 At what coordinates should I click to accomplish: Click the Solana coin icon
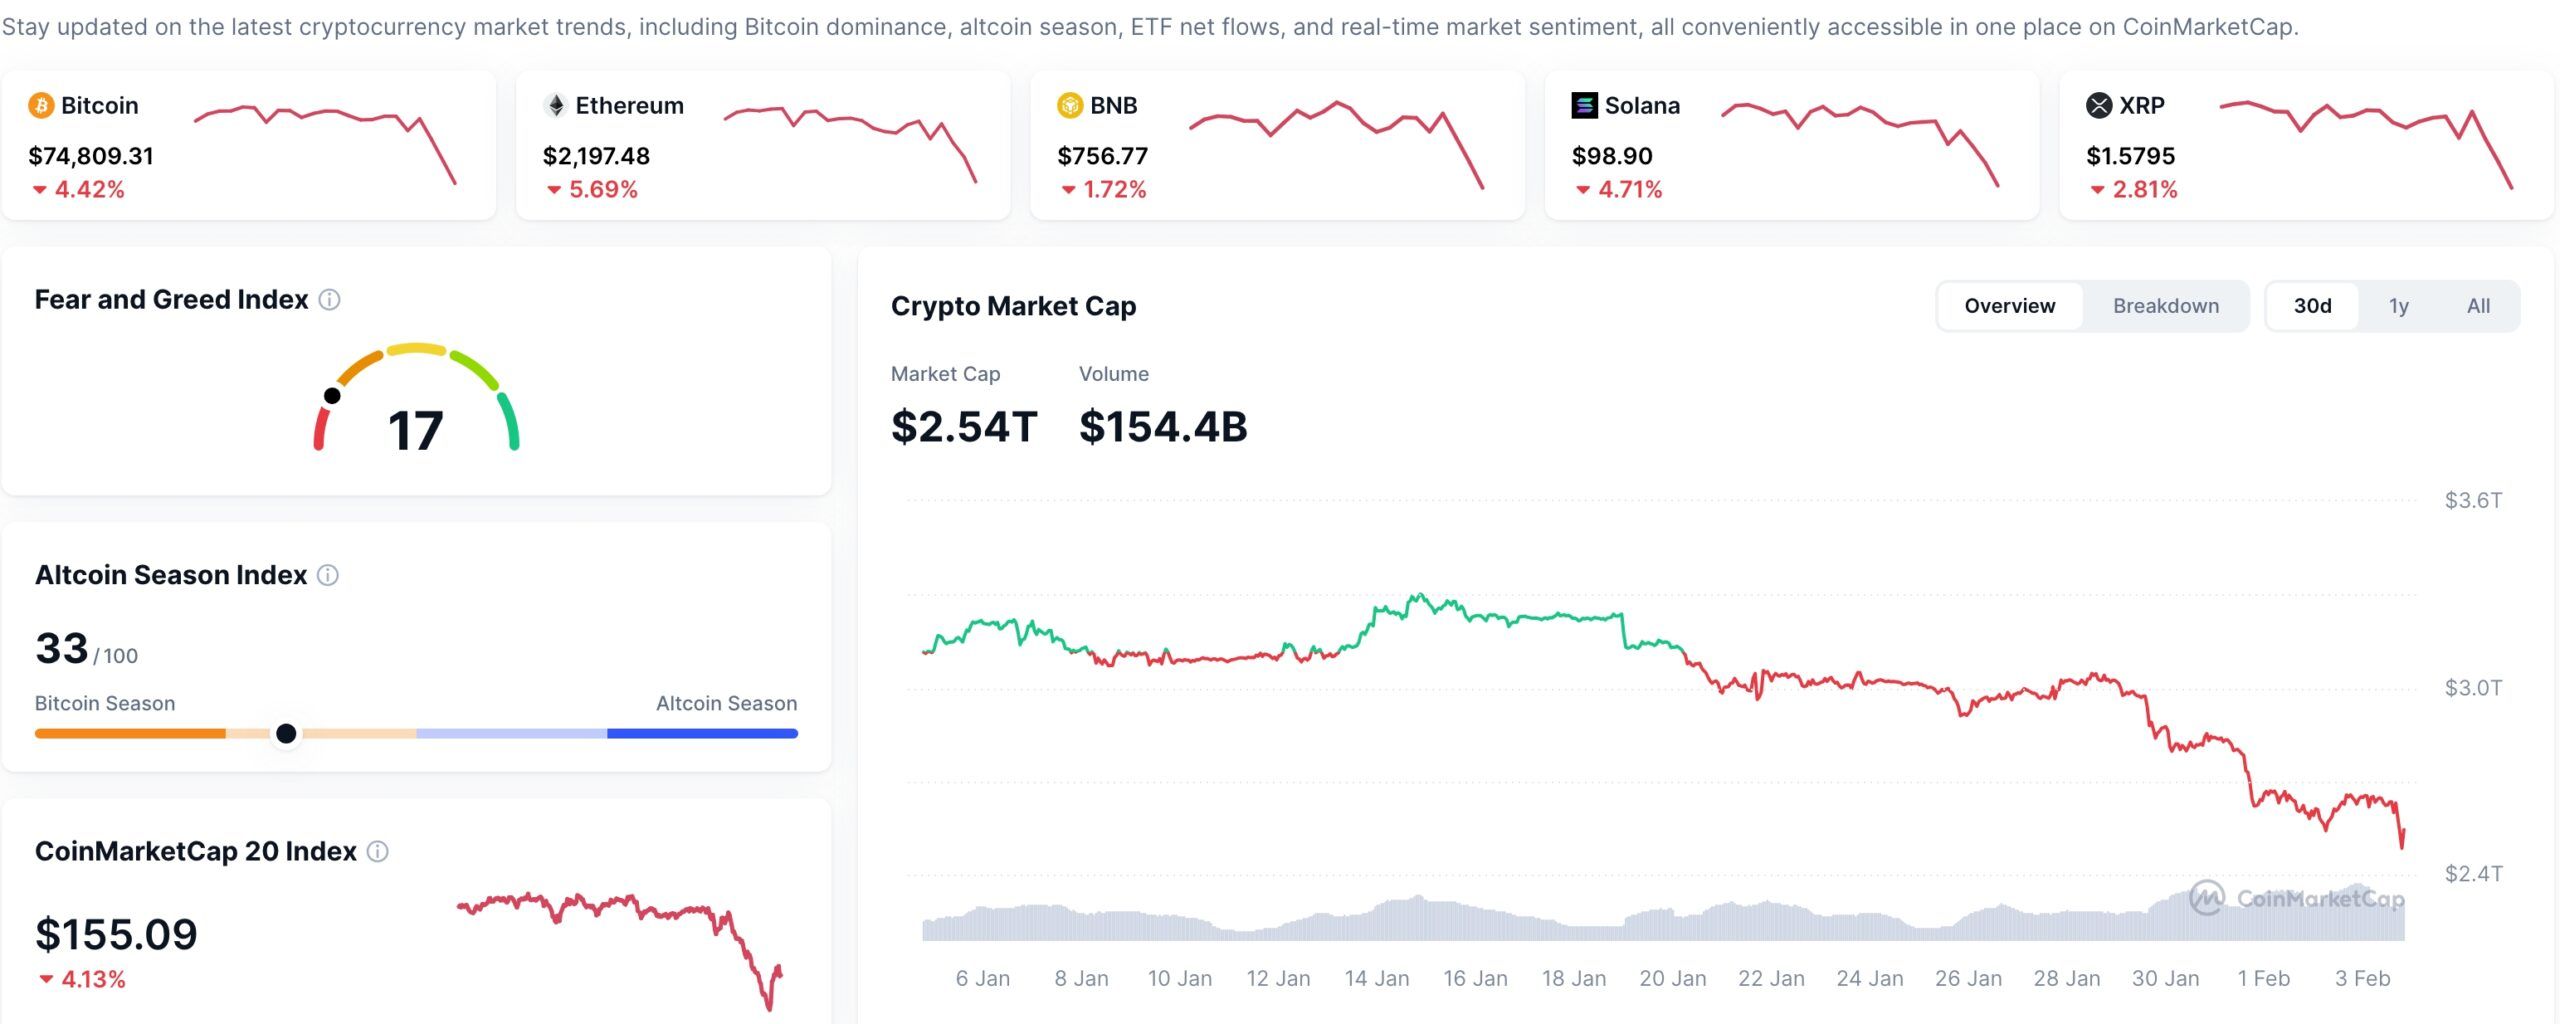point(1585,104)
